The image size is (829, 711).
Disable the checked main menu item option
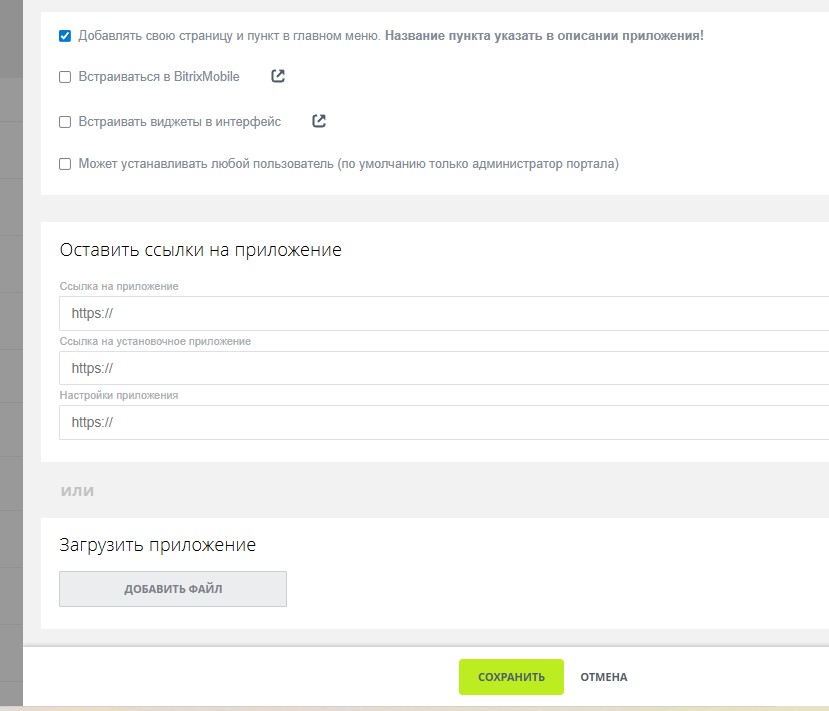[x=64, y=34]
